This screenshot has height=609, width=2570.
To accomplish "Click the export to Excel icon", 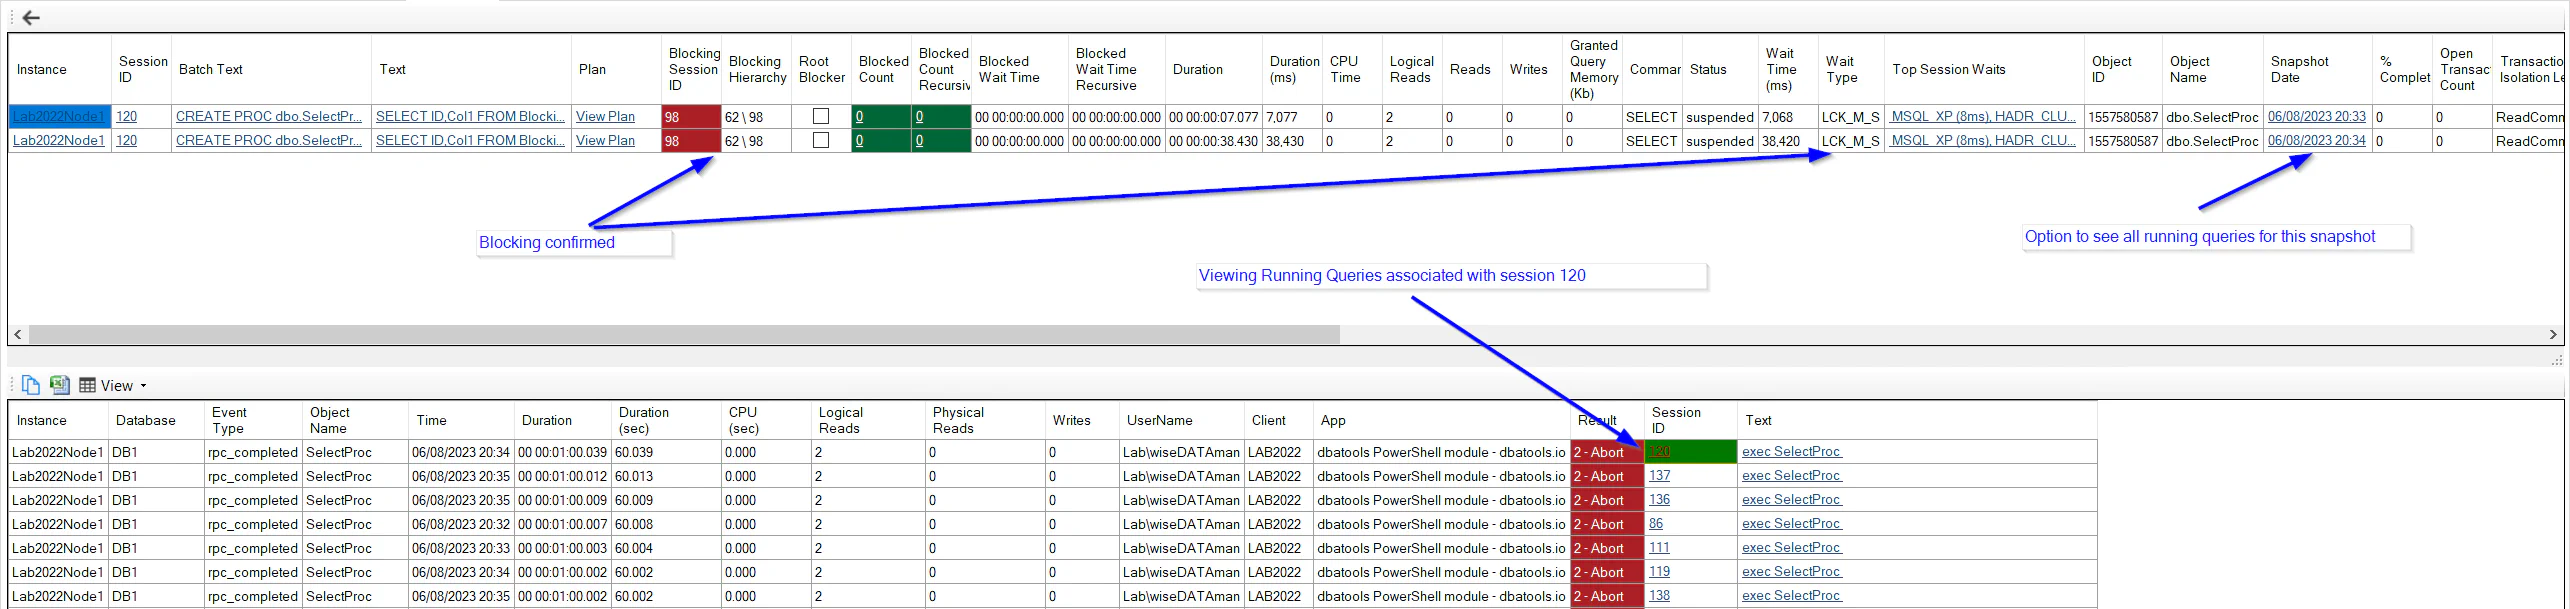I will click(59, 385).
